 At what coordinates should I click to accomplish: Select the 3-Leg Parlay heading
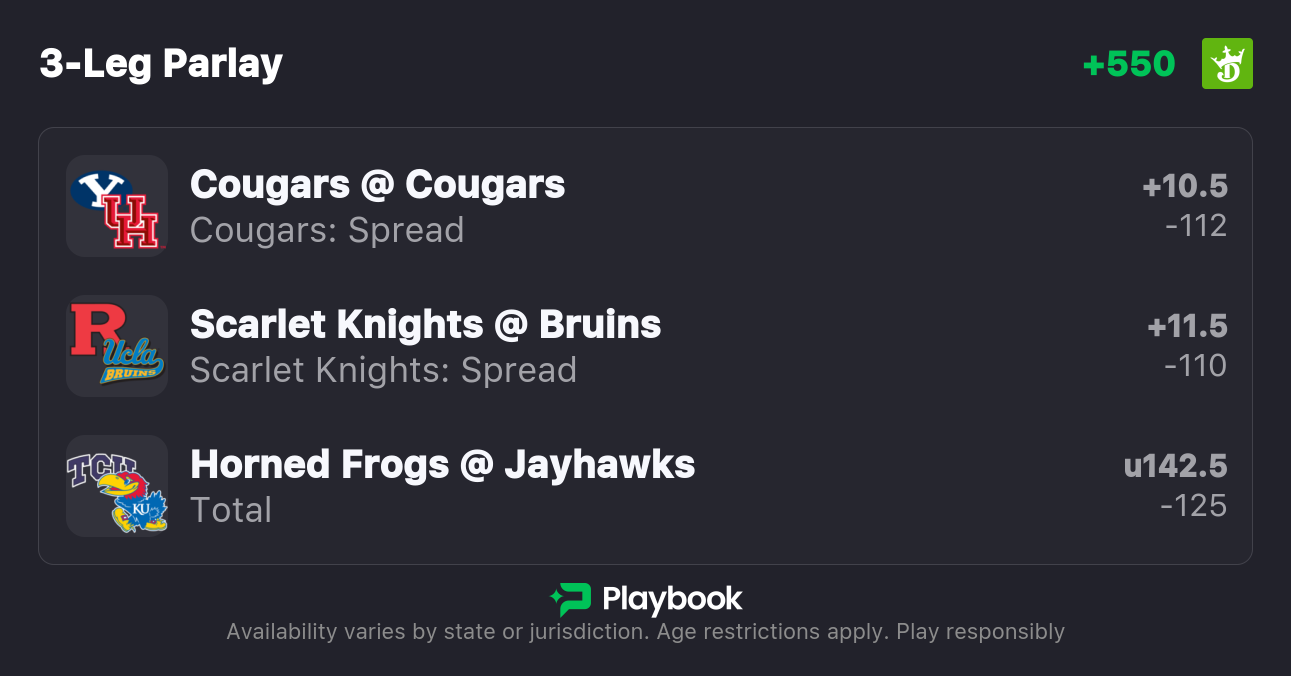[x=161, y=64]
